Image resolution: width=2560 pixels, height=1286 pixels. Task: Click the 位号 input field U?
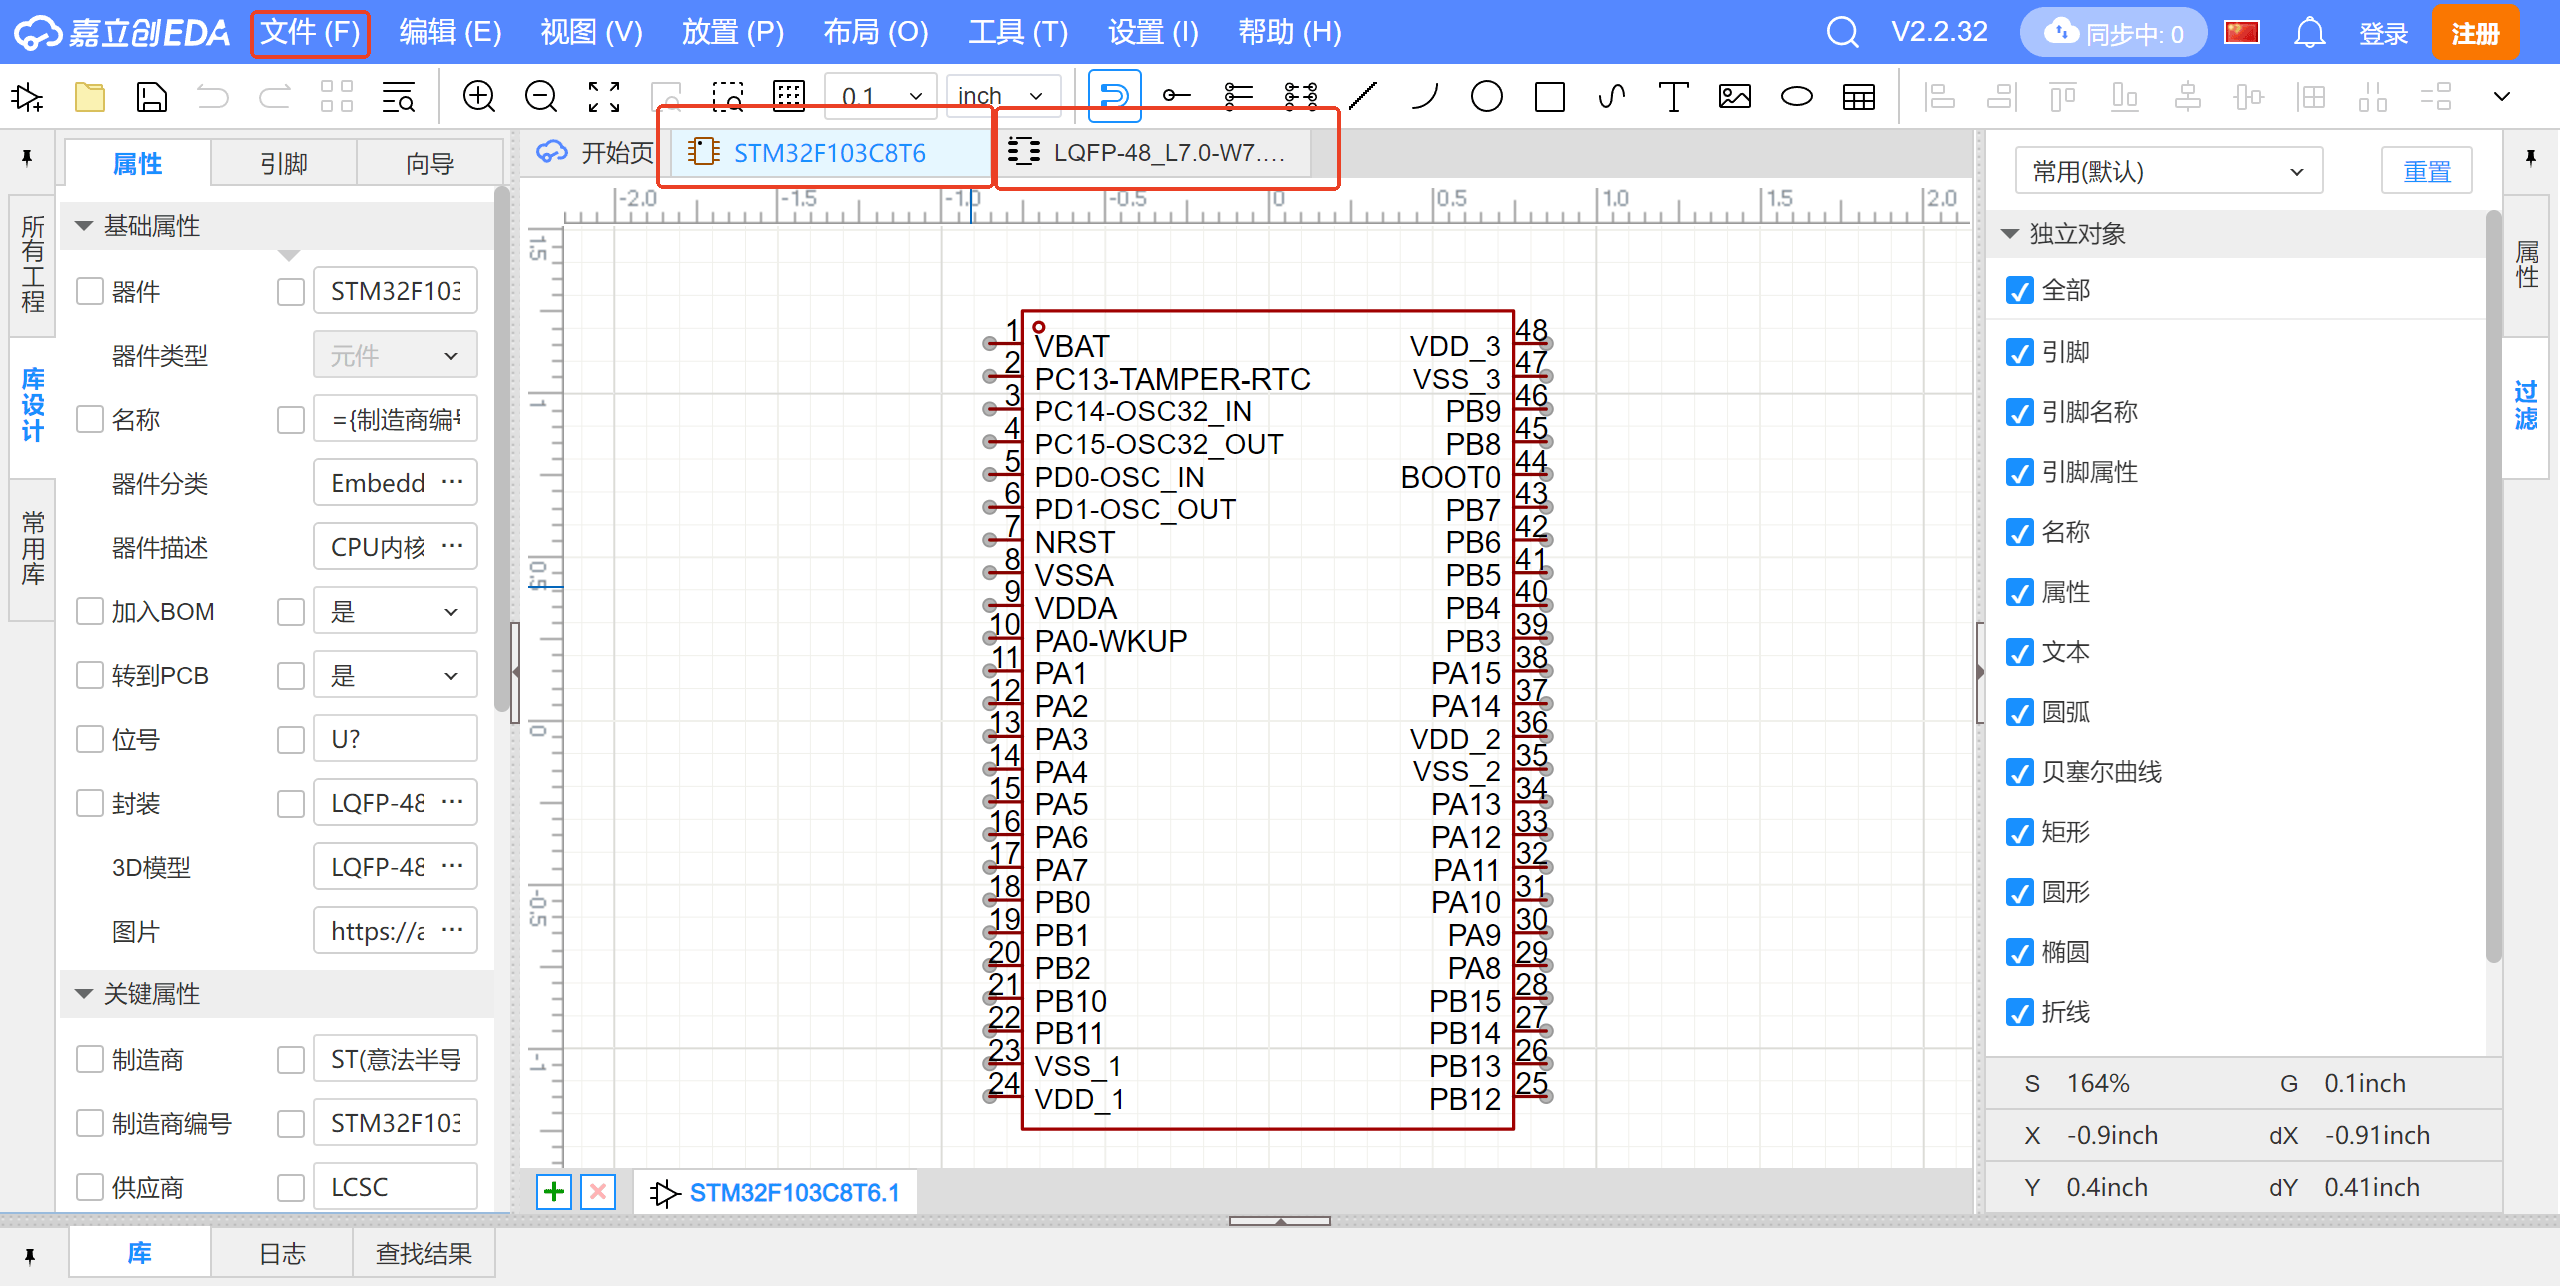point(395,739)
